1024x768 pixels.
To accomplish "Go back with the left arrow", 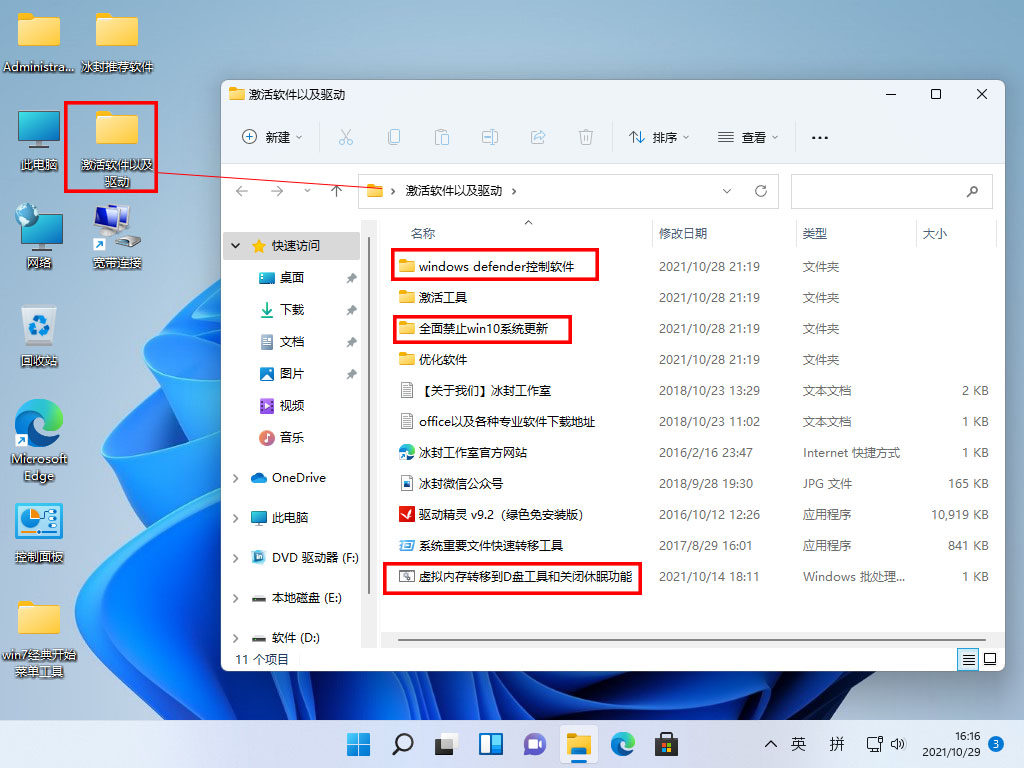I will (x=242, y=191).
